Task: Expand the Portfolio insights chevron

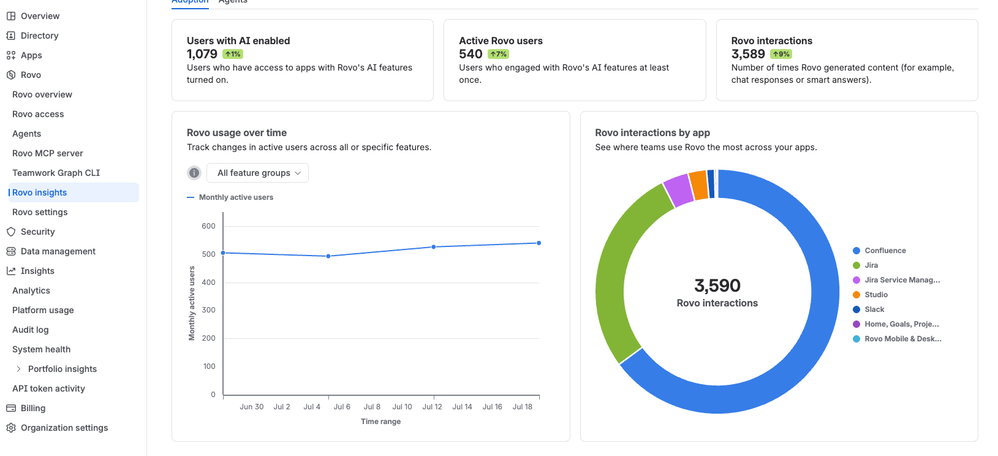Action: point(18,369)
